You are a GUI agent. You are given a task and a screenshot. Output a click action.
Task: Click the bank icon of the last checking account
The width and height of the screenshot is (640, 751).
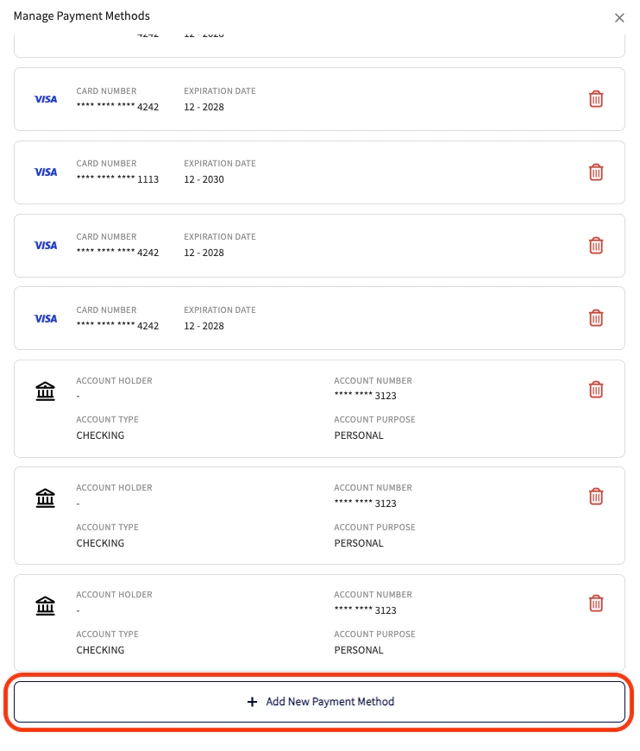(x=45, y=605)
